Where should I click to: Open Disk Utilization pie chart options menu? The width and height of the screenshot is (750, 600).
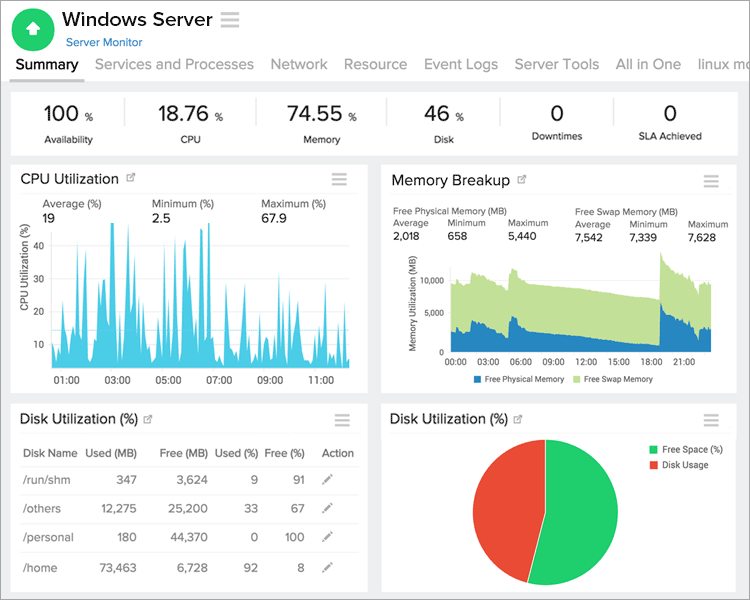pyautogui.click(x=711, y=420)
